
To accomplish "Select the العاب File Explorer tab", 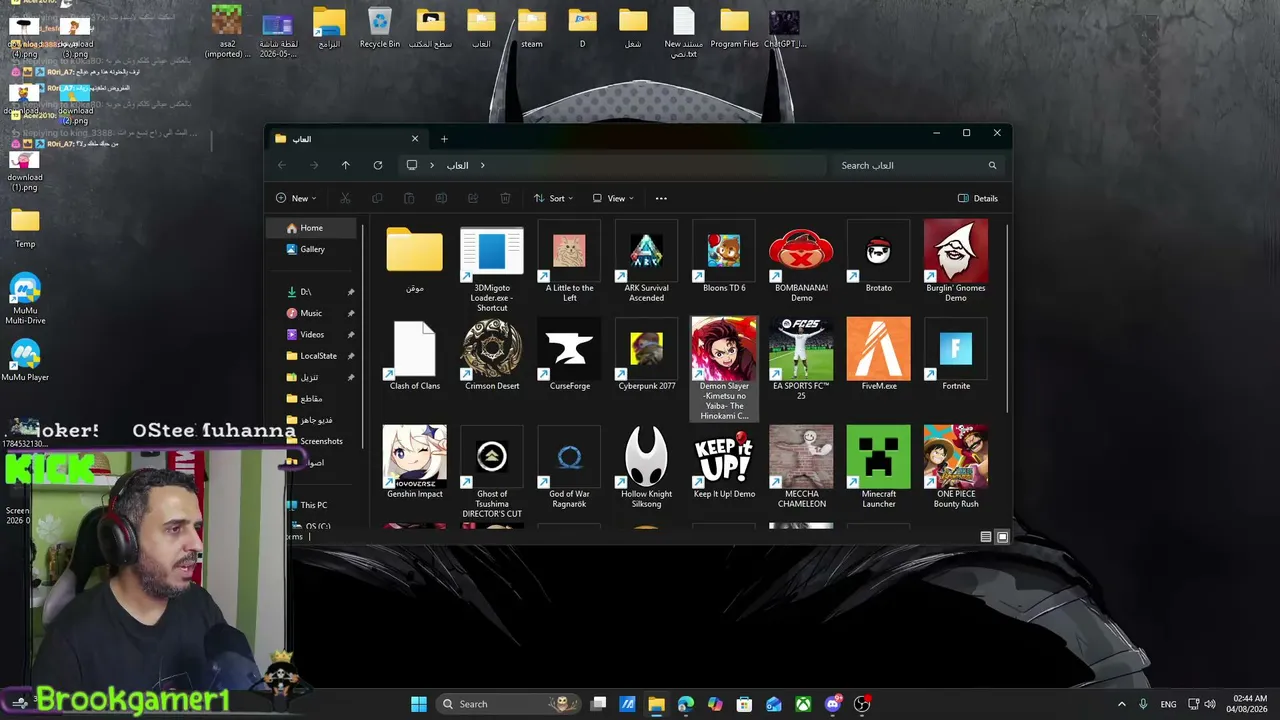I will (x=346, y=139).
